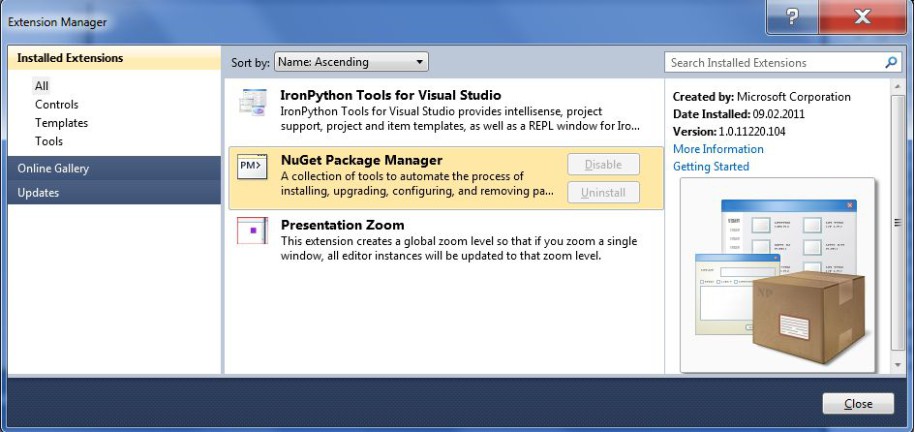Close the Extension Manager window
This screenshot has height=432, width=915.
[862, 17]
